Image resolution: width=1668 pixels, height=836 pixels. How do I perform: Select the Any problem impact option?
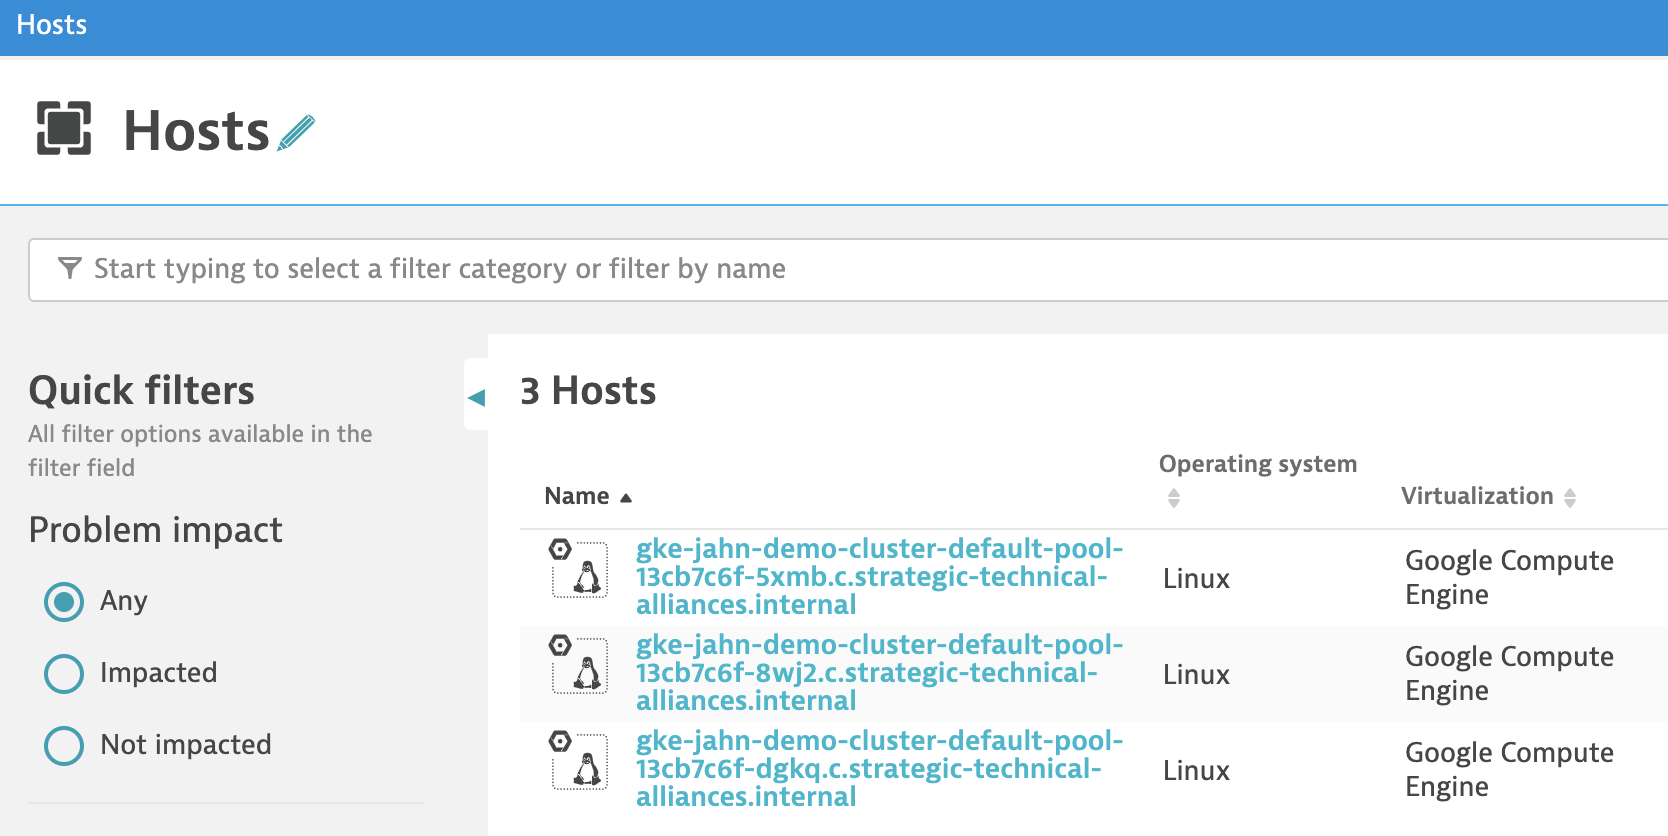[x=64, y=601]
